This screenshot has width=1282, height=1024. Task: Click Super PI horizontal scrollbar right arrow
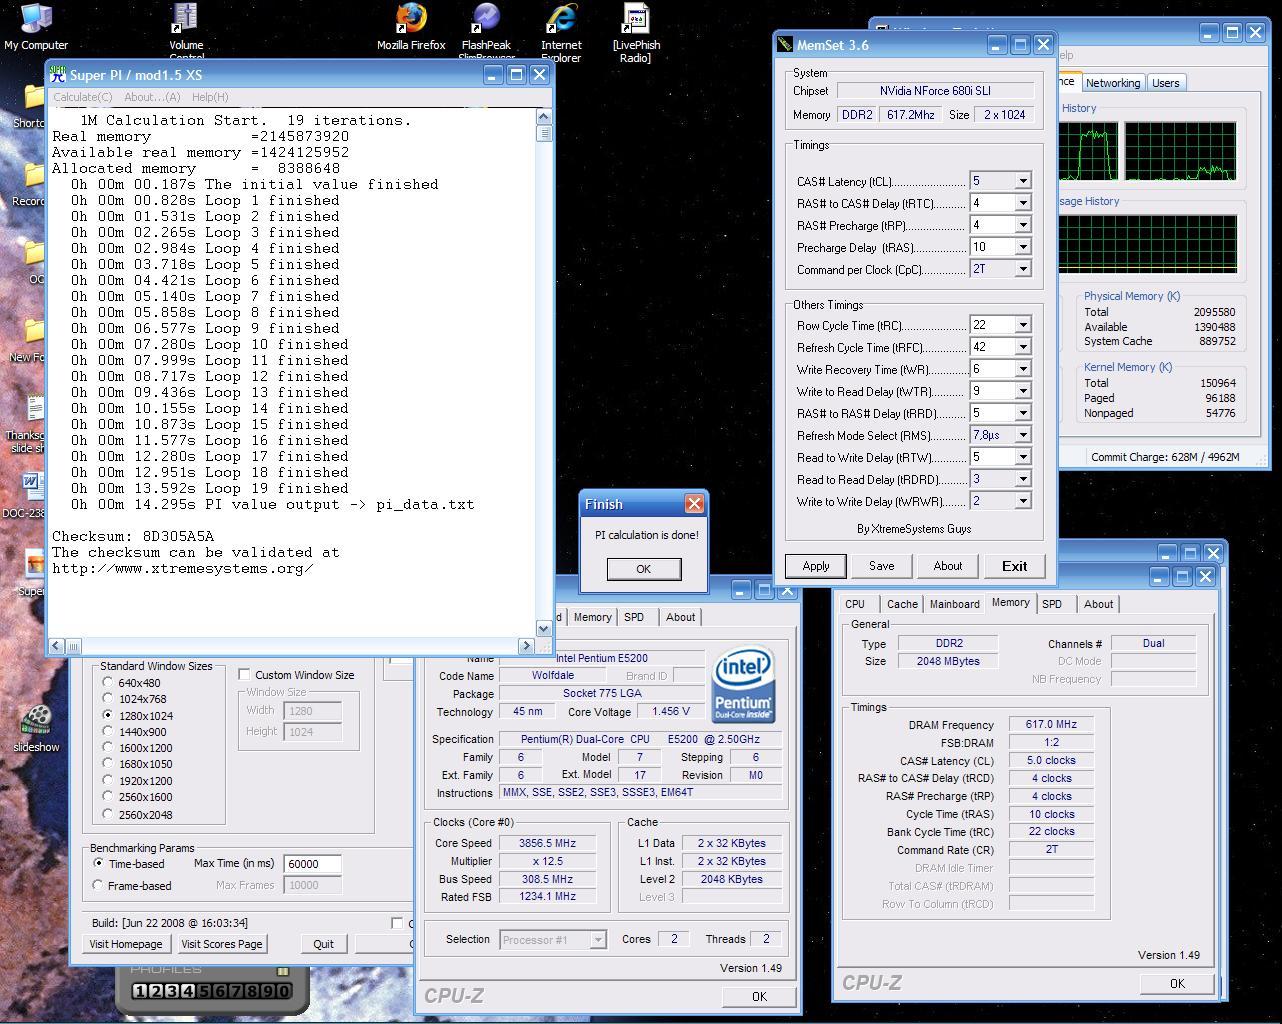526,646
